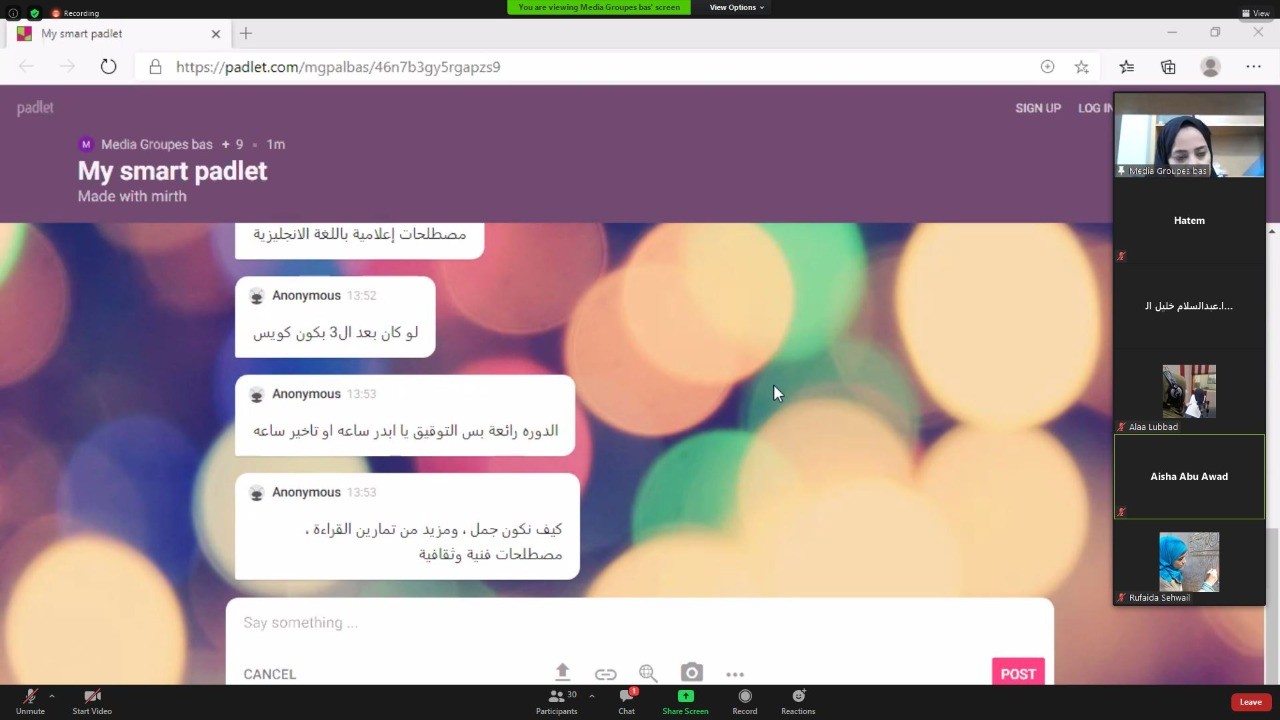Expand the View Options dropdown
Screen dimensions: 1280x720
click(x=736, y=7)
